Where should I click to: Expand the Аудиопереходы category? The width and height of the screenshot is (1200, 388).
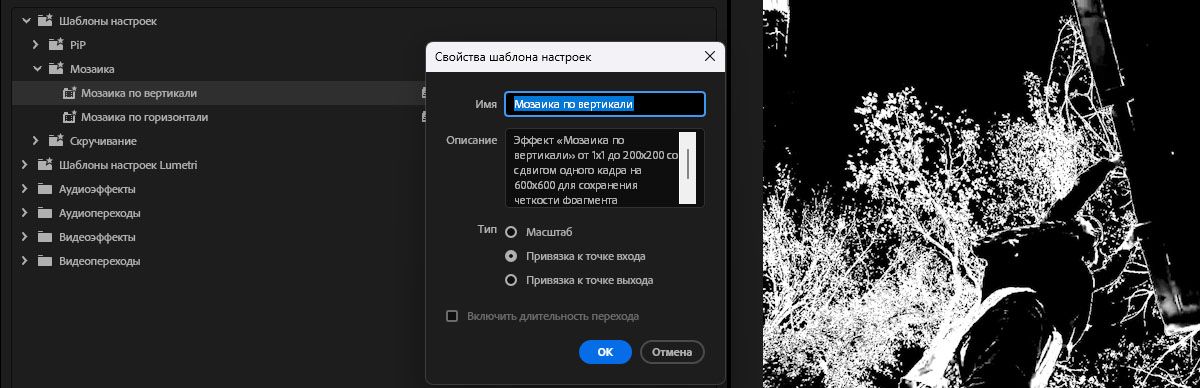26,213
